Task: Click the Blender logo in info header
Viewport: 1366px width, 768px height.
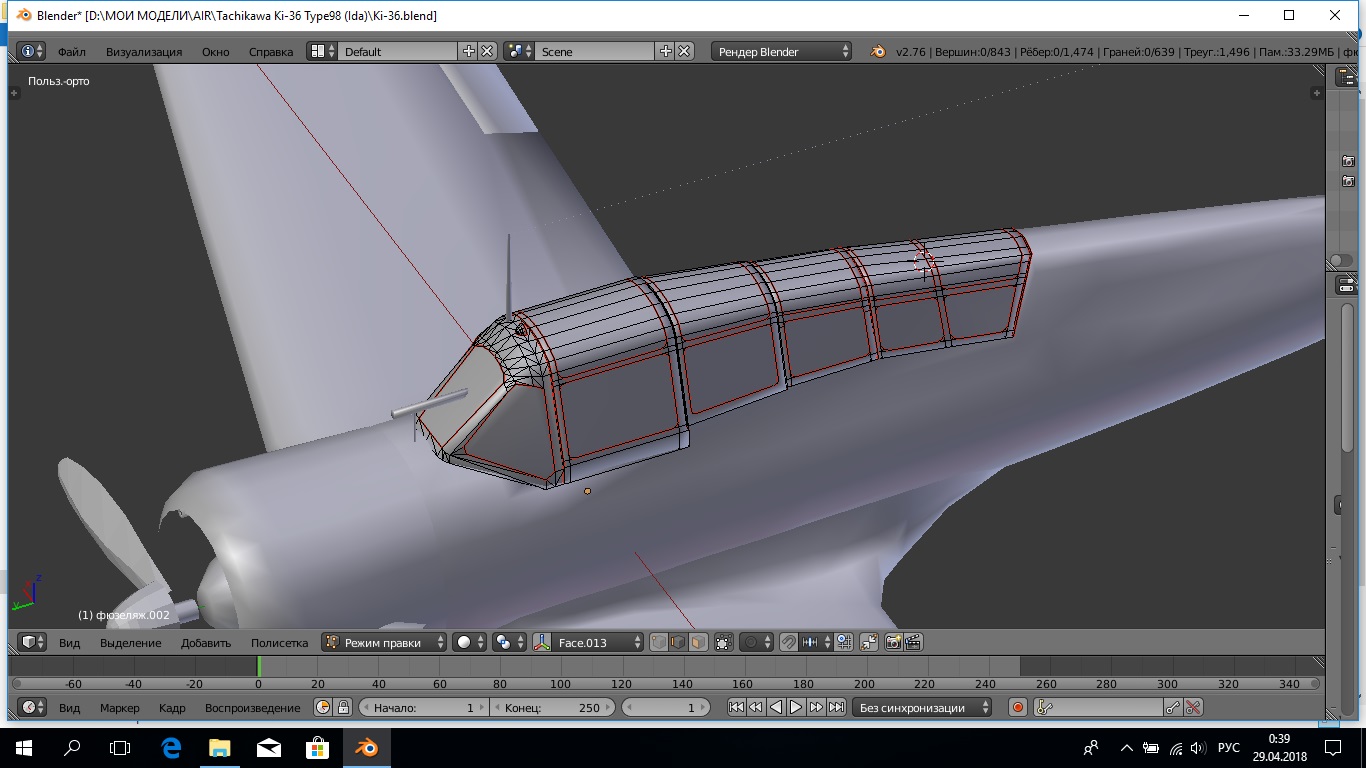Action: coord(878,51)
